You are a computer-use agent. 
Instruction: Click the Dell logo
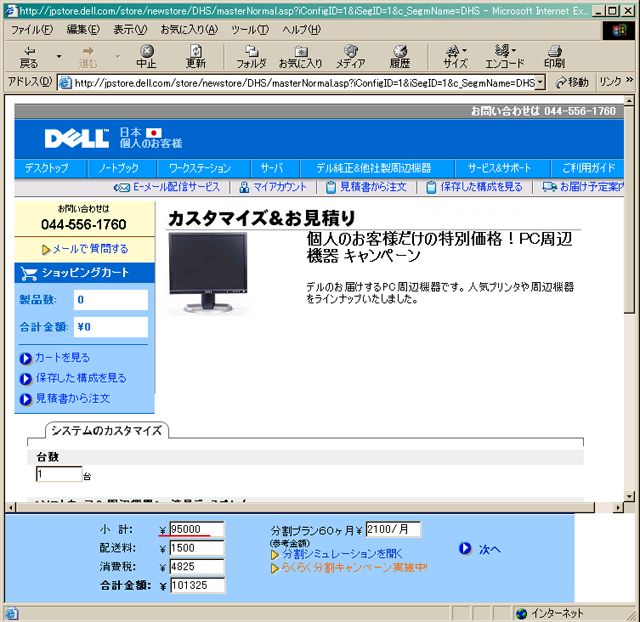point(77,139)
